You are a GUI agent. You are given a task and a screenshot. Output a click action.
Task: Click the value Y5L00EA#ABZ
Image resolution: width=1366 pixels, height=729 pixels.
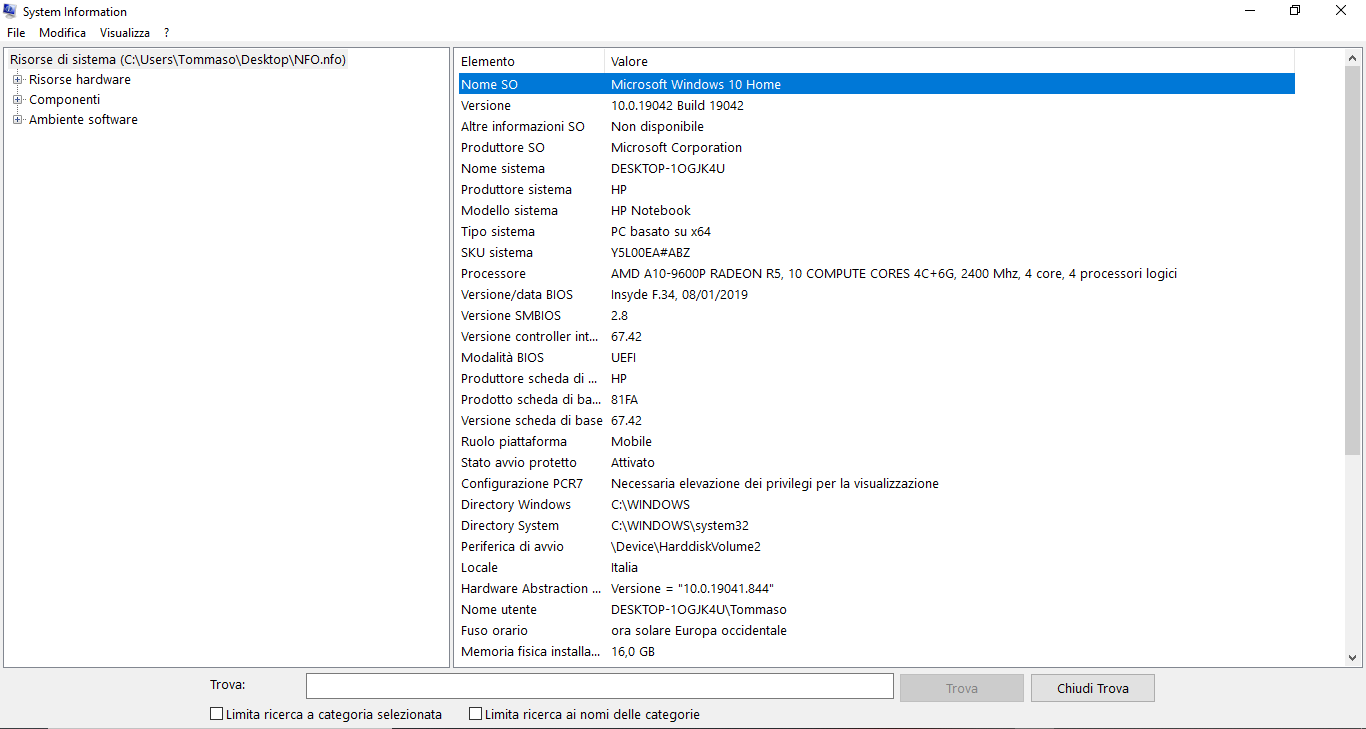[x=651, y=252]
